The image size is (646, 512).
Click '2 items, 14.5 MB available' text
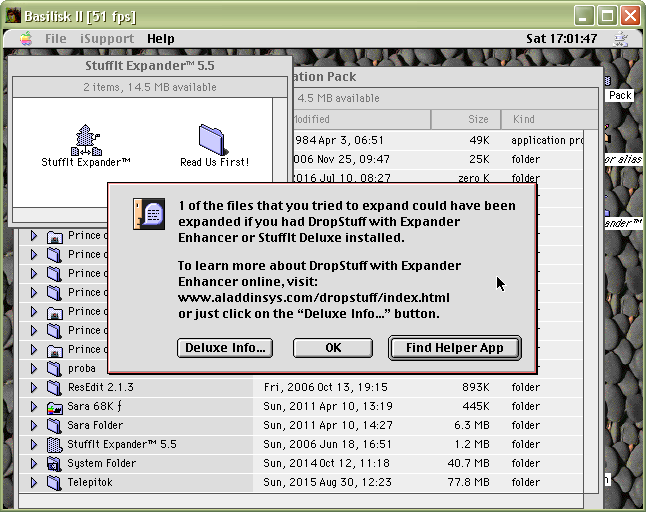[150, 87]
